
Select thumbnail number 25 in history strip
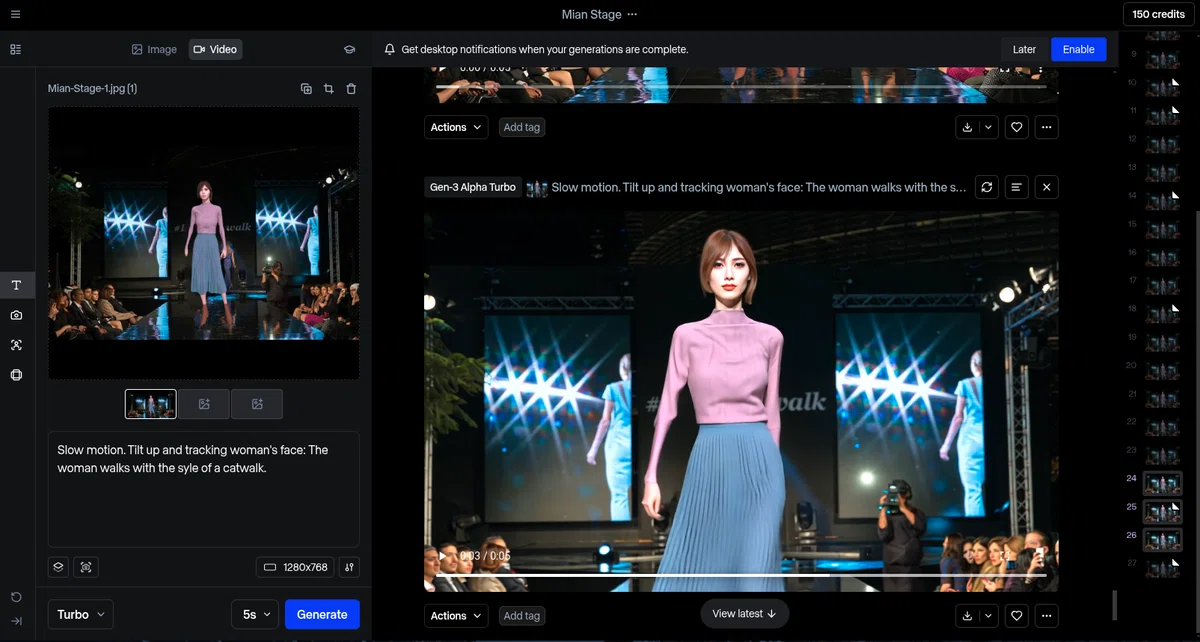tap(1162, 511)
